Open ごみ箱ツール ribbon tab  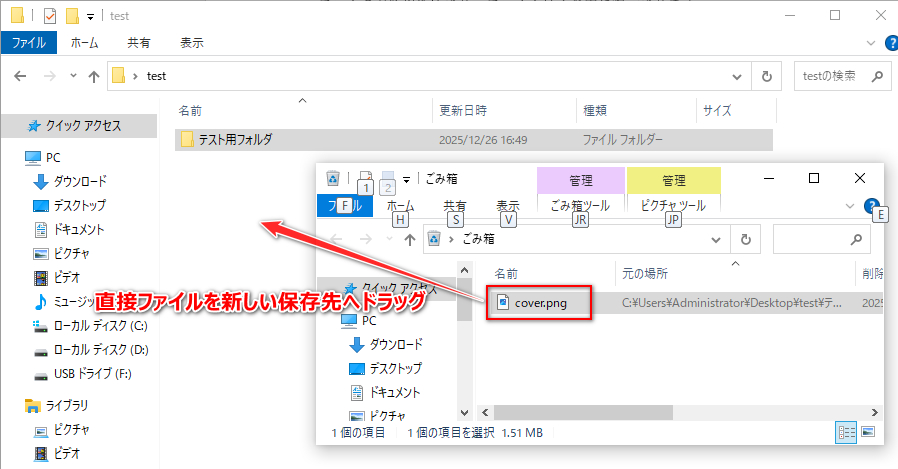(580, 206)
